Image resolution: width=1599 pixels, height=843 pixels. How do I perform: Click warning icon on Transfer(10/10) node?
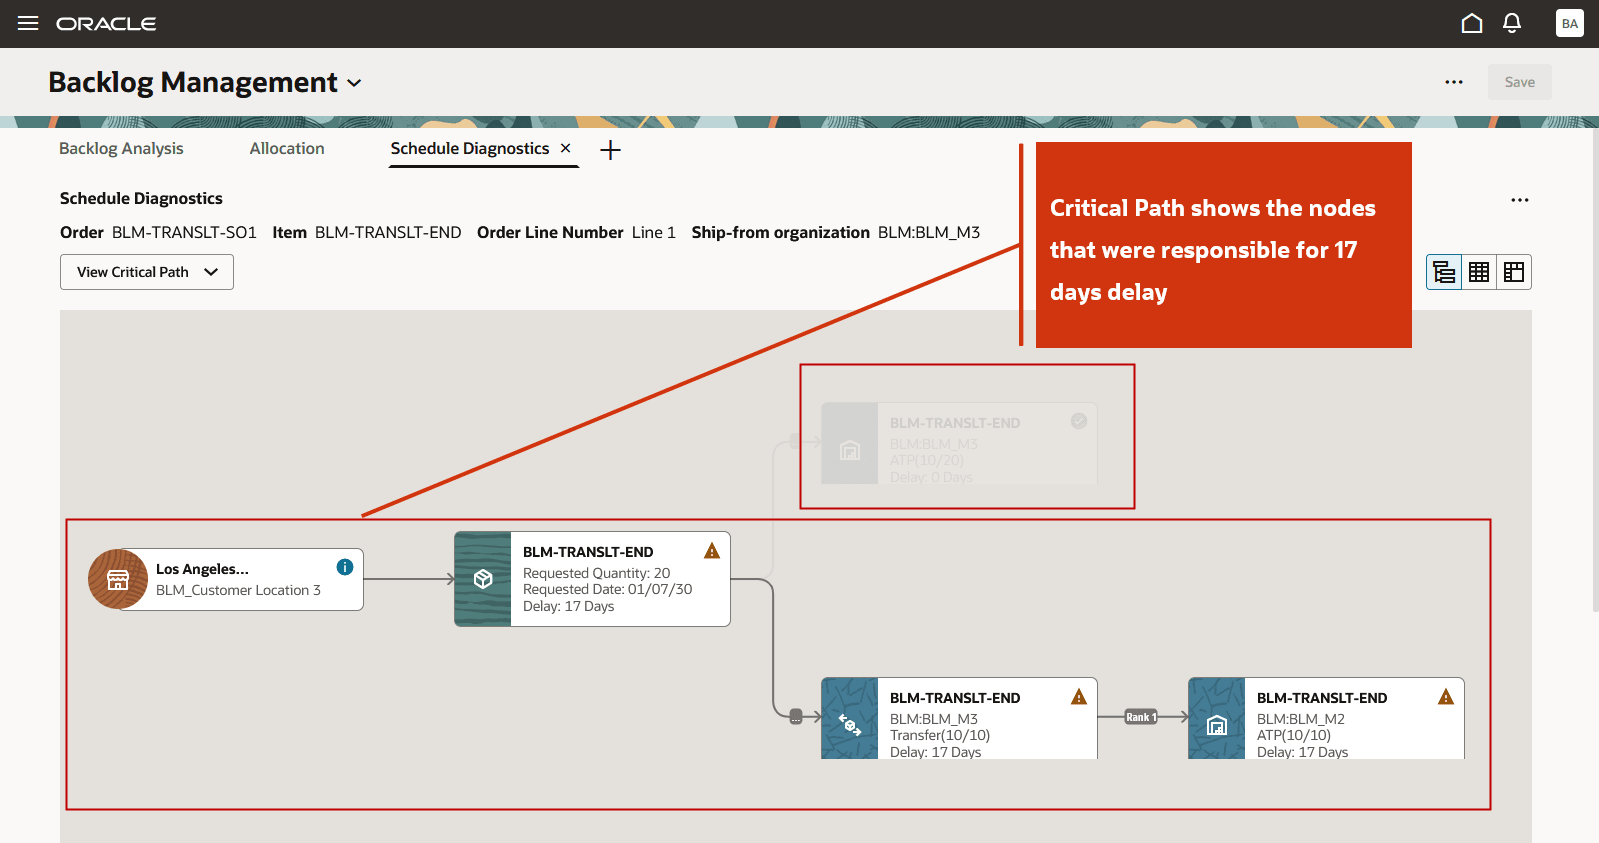point(1079,697)
